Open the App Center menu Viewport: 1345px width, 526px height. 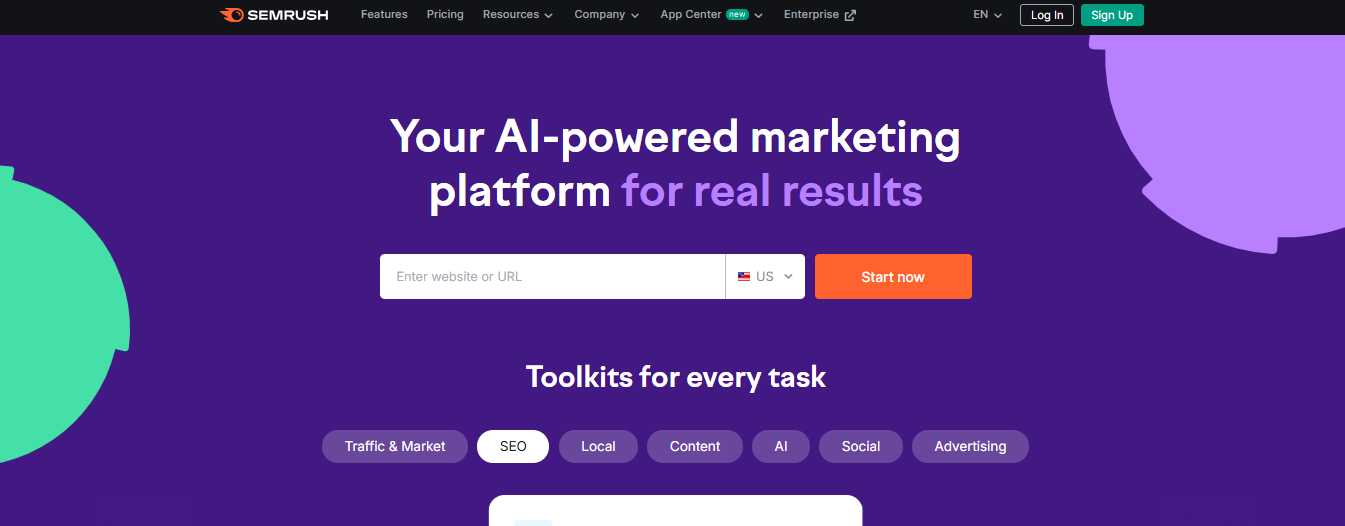(711, 15)
